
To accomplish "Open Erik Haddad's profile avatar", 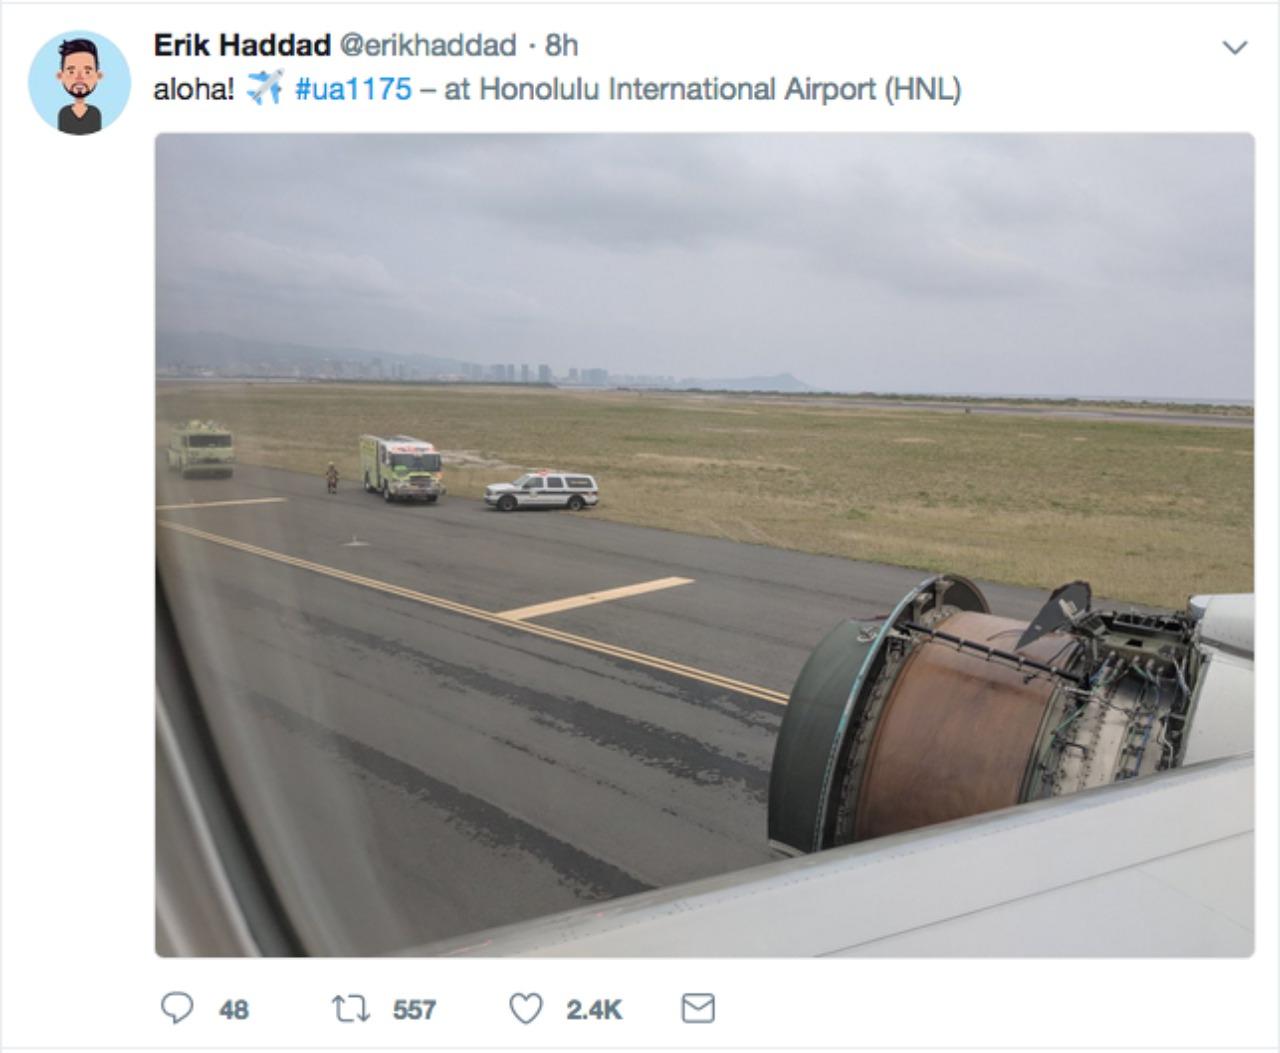I will point(79,83).
